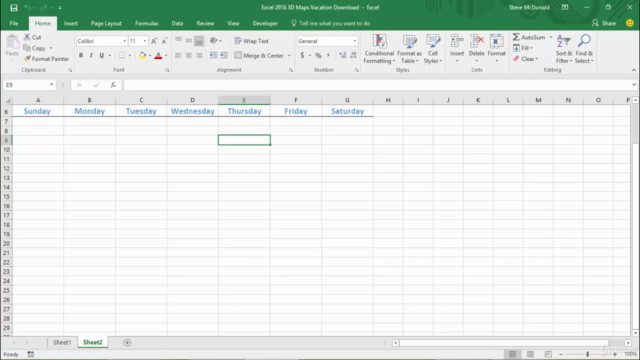Open the Insert ribbon tab
Image resolution: width=640 pixels, height=360 pixels.
point(70,23)
